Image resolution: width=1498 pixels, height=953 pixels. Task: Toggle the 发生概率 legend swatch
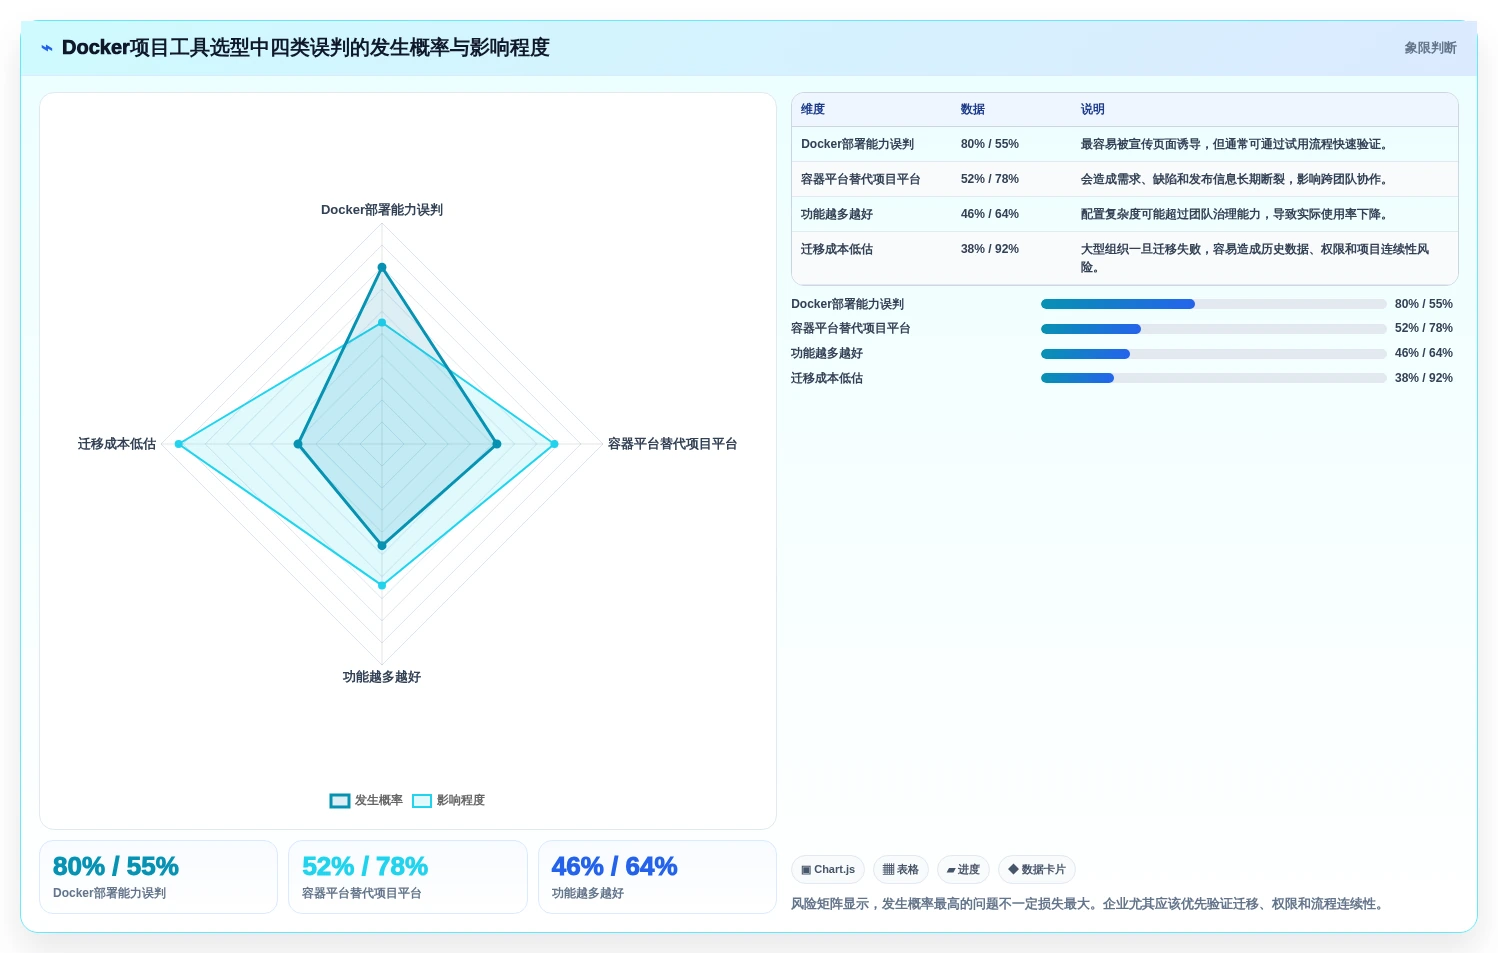340,801
